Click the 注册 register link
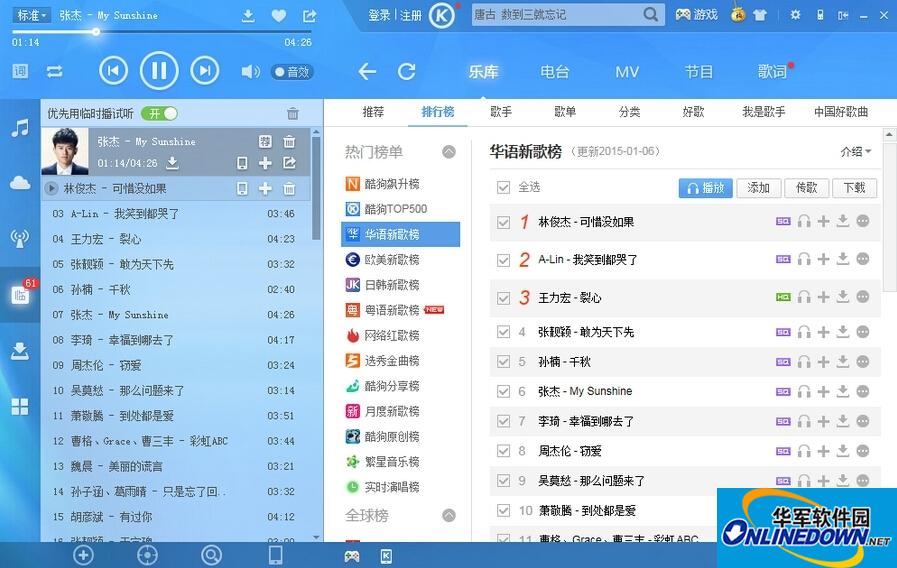This screenshot has height=568, width=897. [x=410, y=15]
